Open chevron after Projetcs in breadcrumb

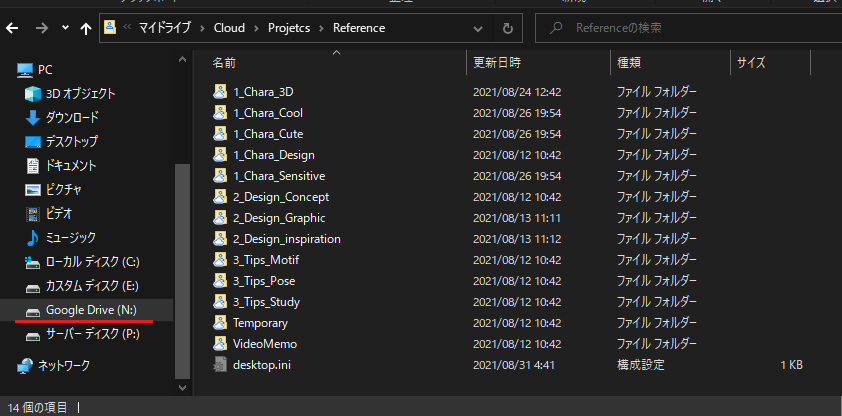[x=322, y=28]
